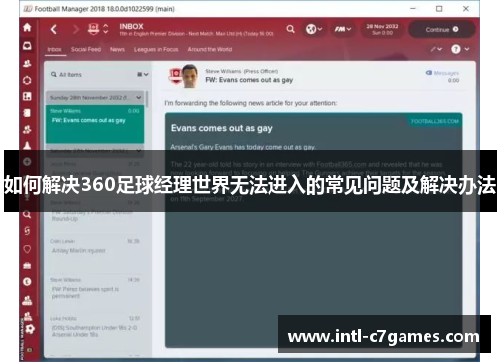Click the search magnifier in top bar

[290, 29]
